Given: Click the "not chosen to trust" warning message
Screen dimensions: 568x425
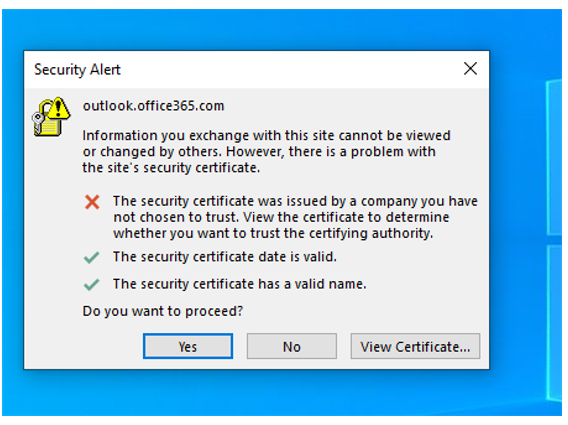Looking at the screenshot, I should (x=295, y=217).
